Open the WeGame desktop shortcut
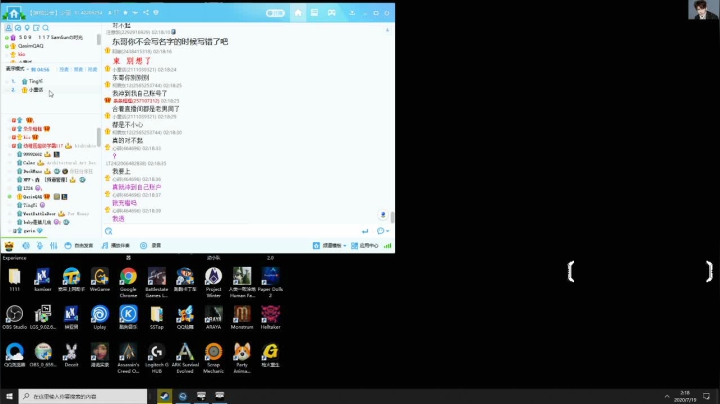The image size is (720, 404). 100,280
